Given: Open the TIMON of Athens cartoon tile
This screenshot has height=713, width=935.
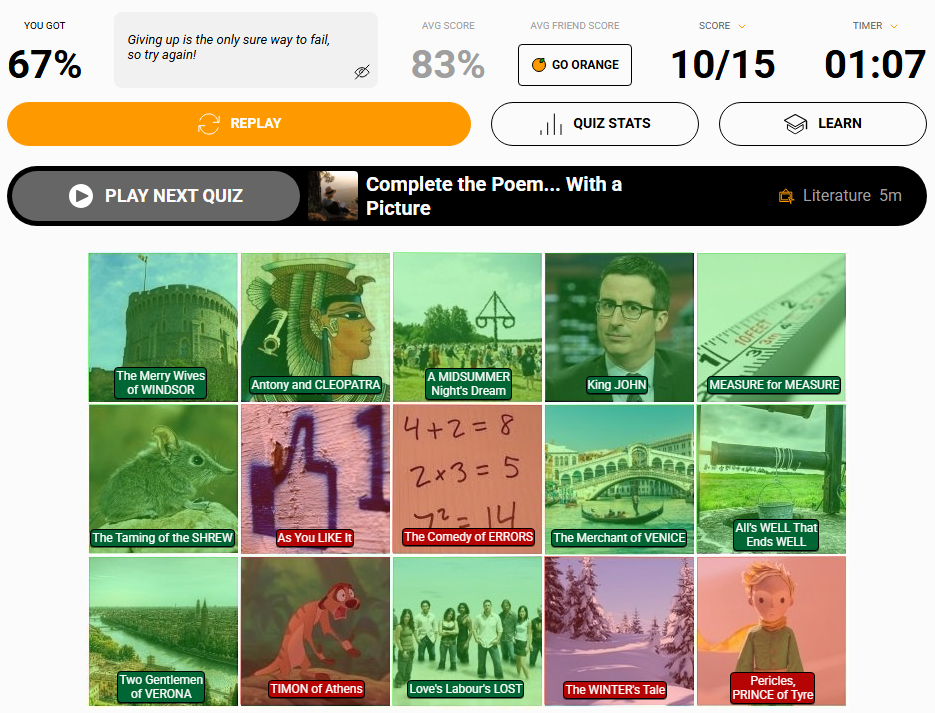Looking at the screenshot, I should tap(315, 631).
